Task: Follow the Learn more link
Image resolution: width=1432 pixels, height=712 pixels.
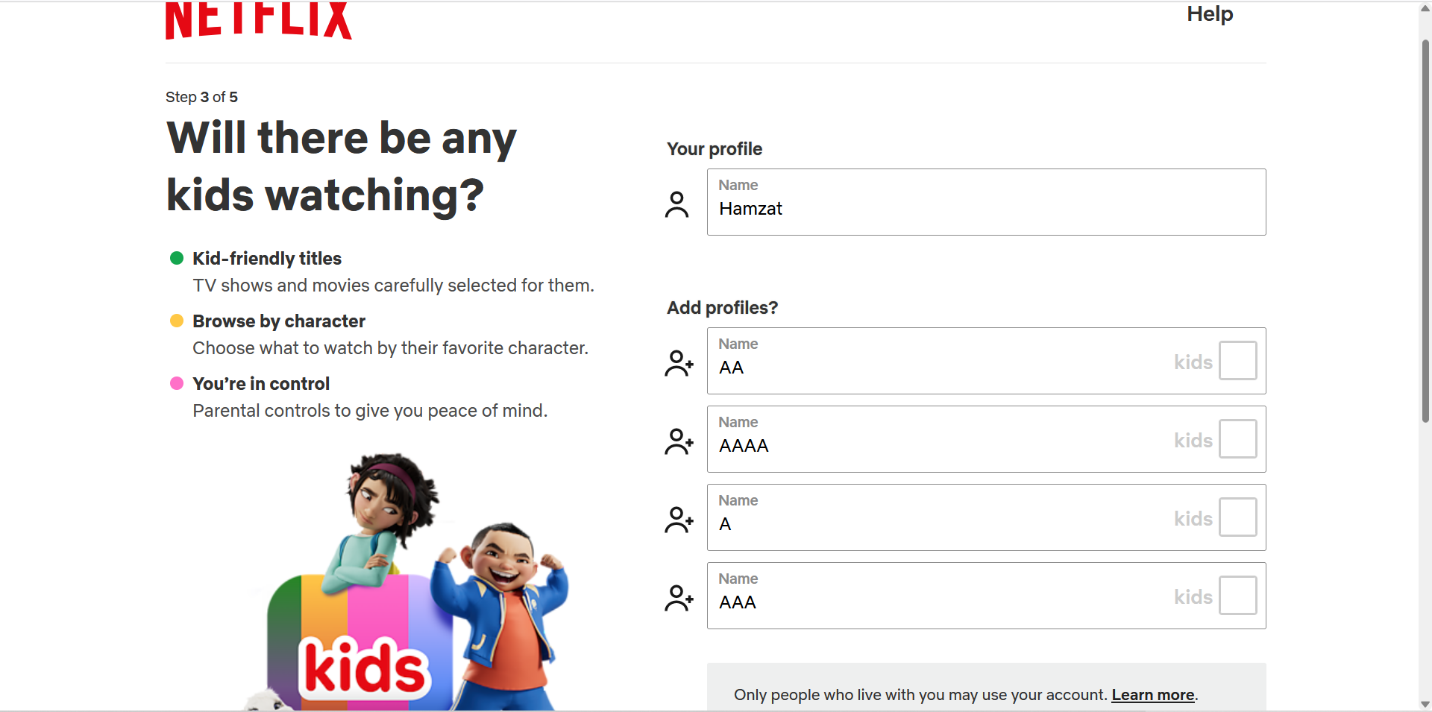Action: pos(1153,695)
